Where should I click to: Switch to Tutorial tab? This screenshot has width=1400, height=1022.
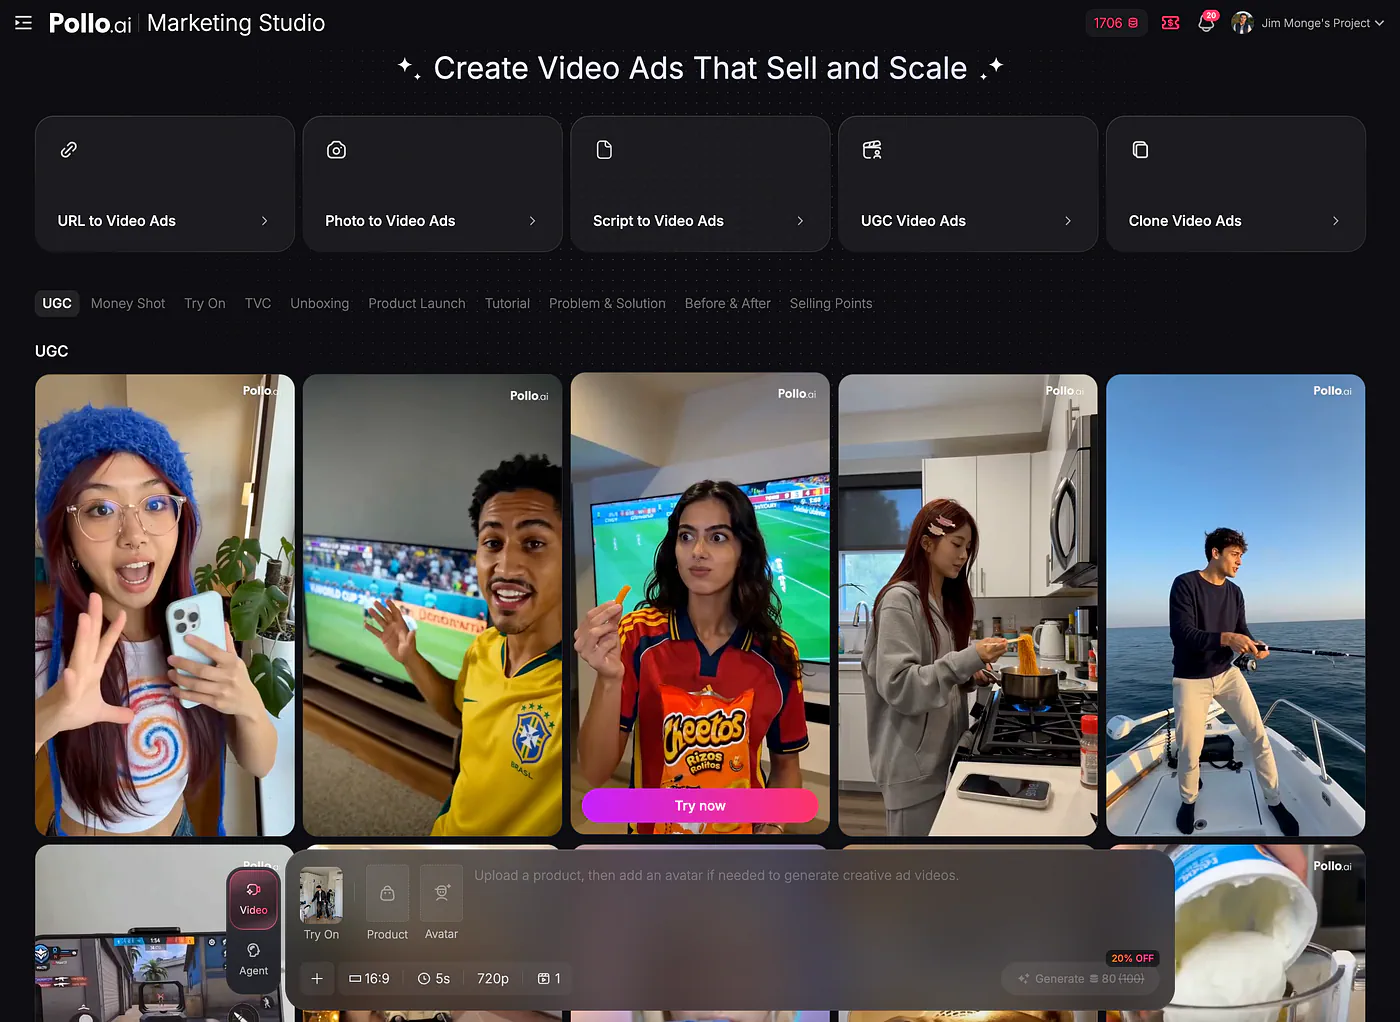[x=508, y=303]
